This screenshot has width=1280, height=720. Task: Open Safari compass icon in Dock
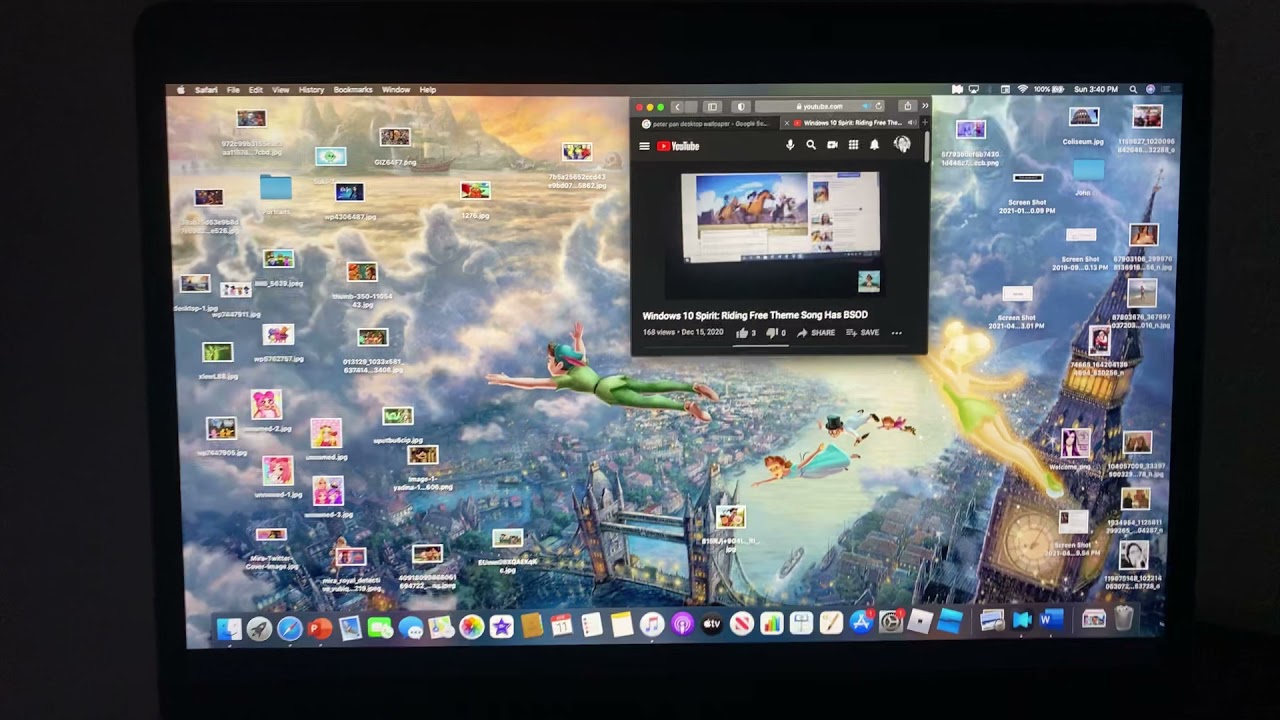pos(290,628)
